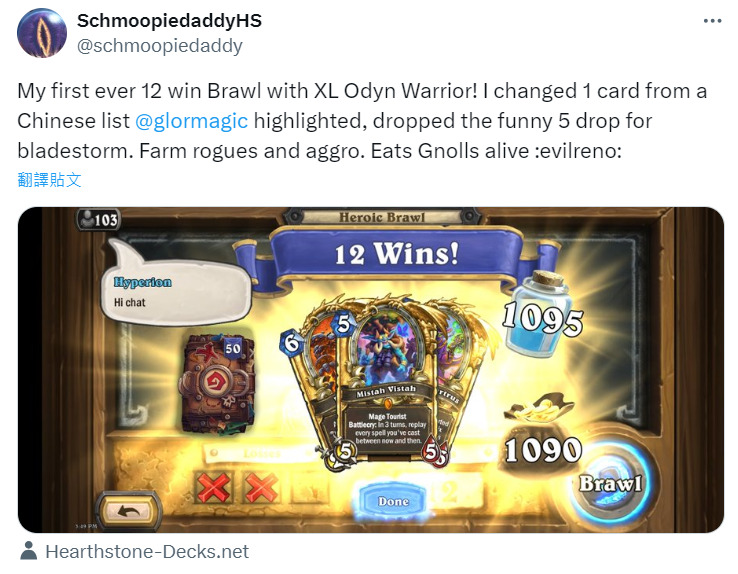Click the glowing Brawl portal button
This screenshot has width=738, height=574.
coord(610,483)
